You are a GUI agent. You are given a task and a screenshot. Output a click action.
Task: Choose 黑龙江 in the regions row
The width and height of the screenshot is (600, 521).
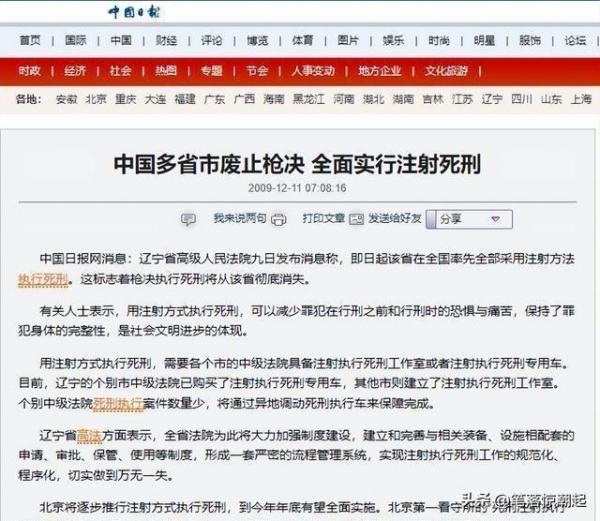[310, 100]
